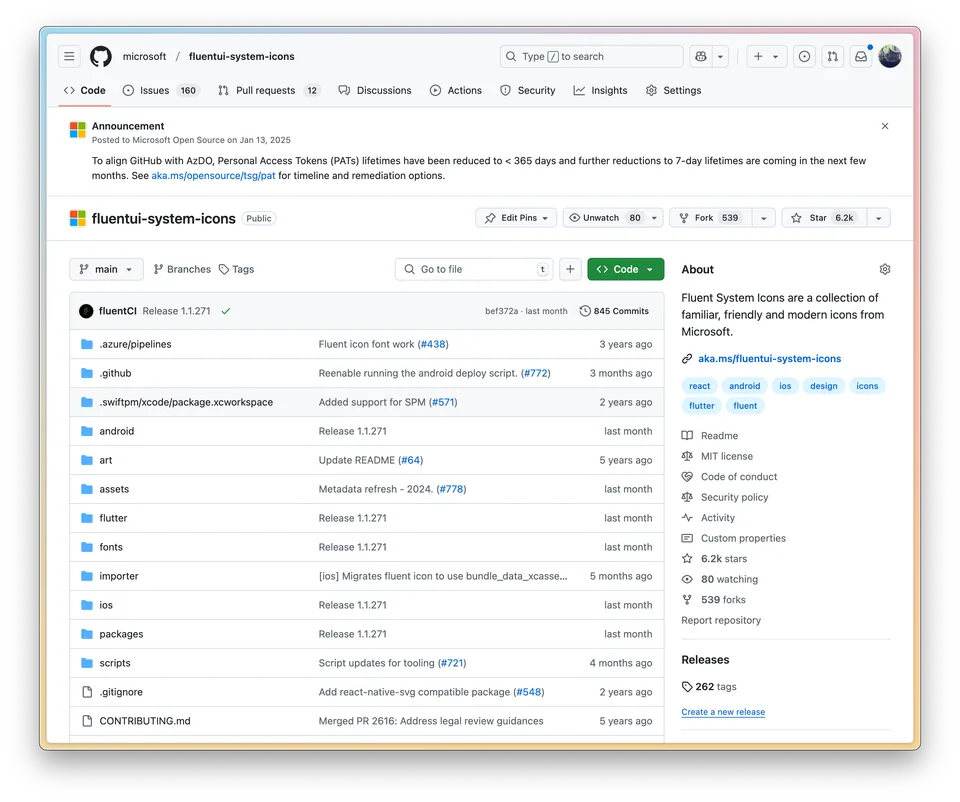Expand the Unwatch options dropdown arrow
The width and height of the screenshot is (960, 802).
tap(654, 218)
